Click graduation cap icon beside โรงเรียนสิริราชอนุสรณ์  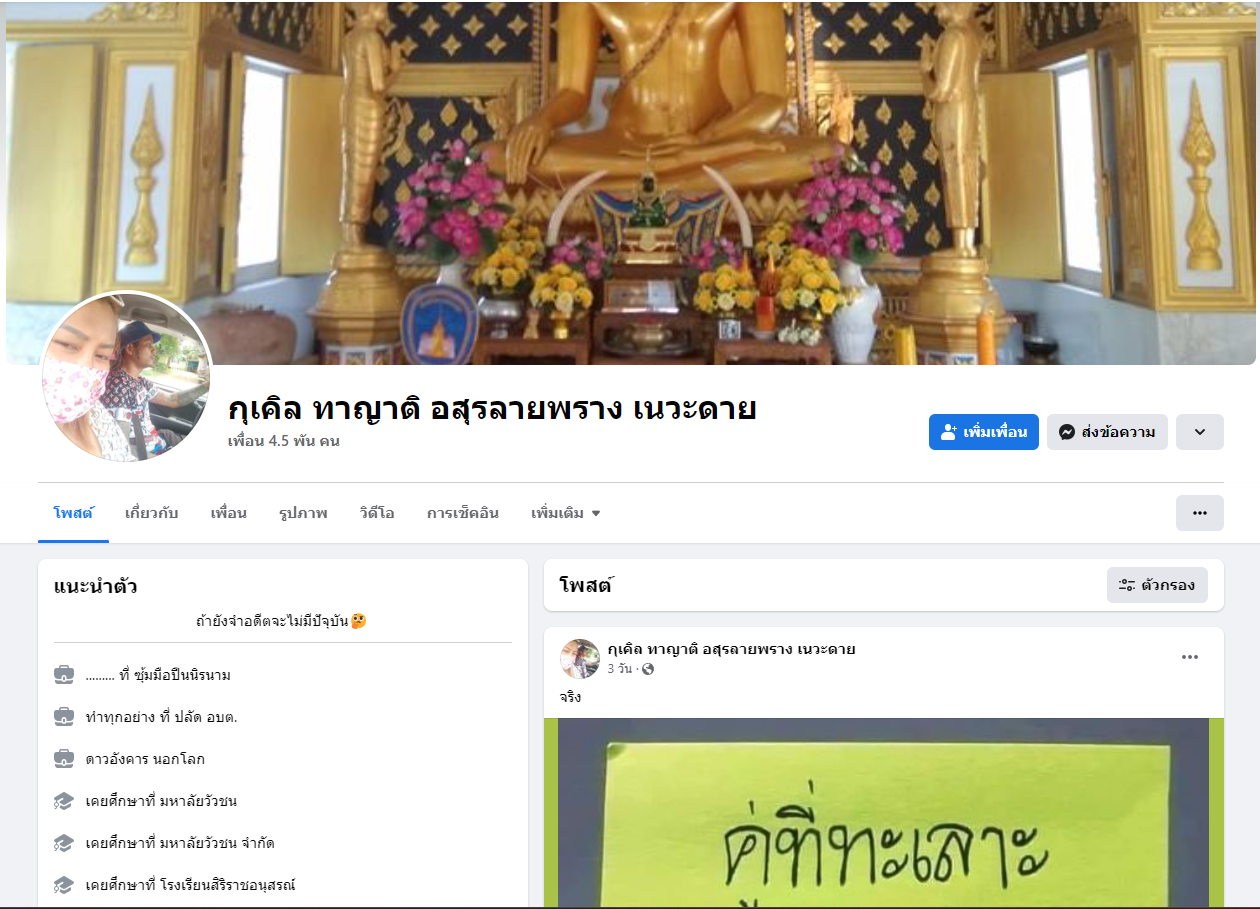[64, 885]
